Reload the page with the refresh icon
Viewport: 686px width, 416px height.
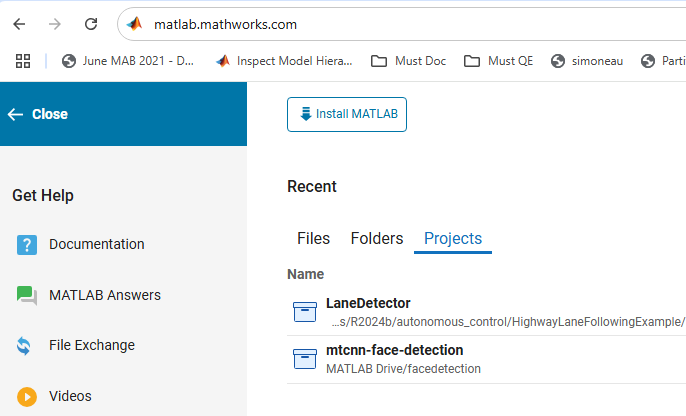pos(91,23)
